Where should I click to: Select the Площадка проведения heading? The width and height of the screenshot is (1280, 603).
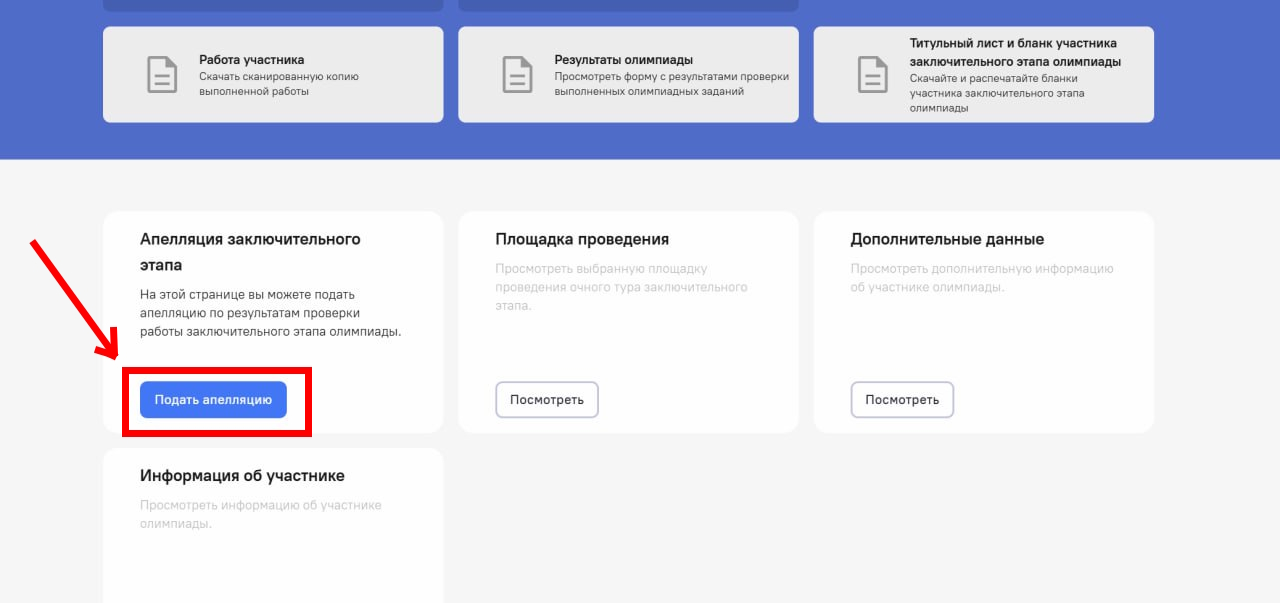coord(582,239)
